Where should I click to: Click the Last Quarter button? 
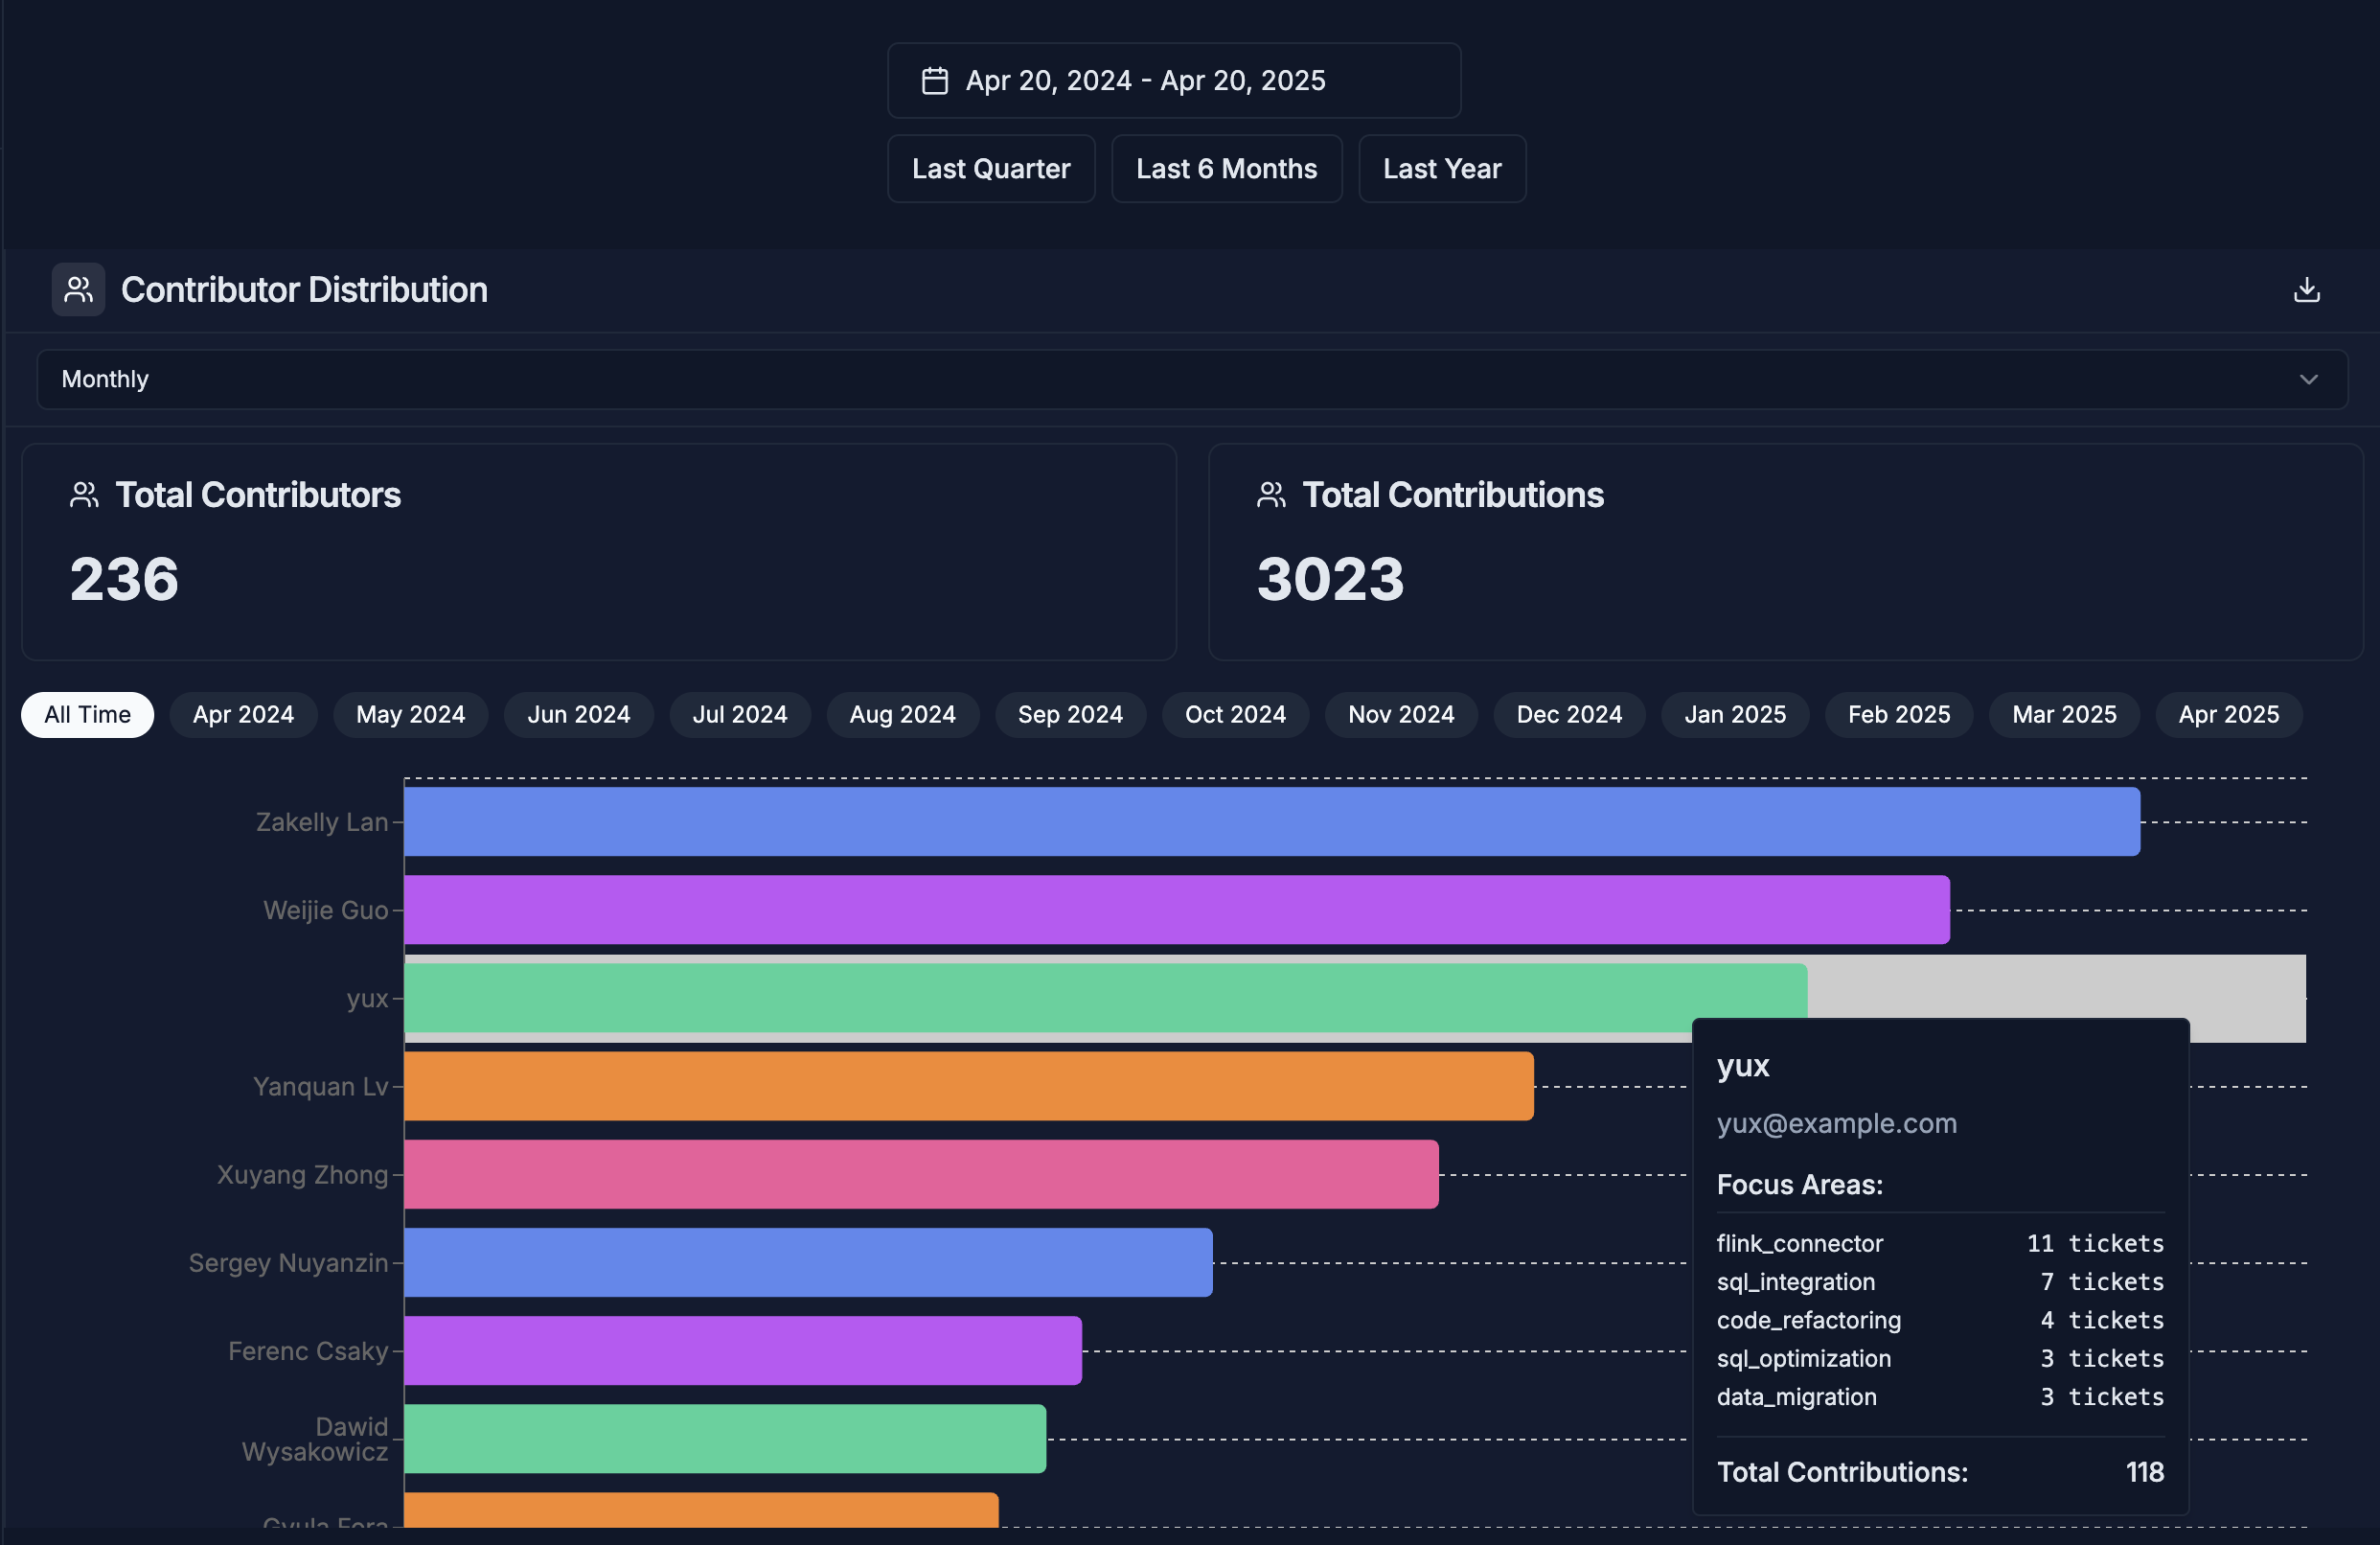[x=990, y=169]
